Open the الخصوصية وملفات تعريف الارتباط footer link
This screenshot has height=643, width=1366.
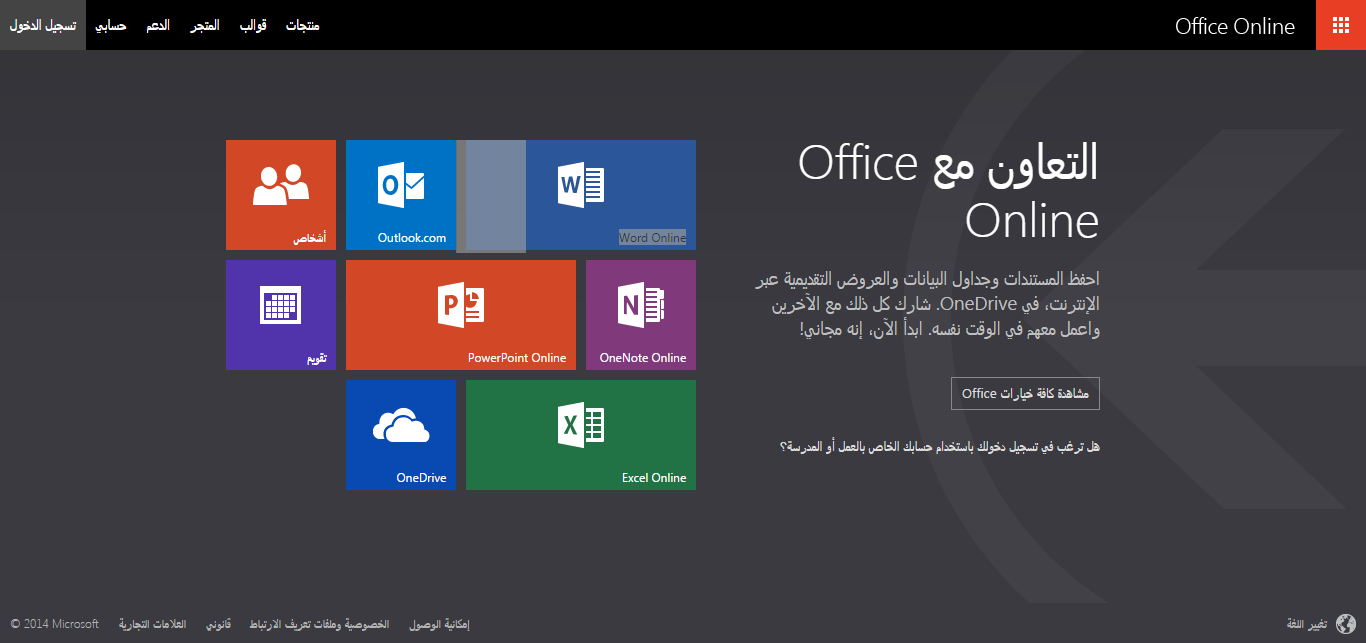(319, 624)
